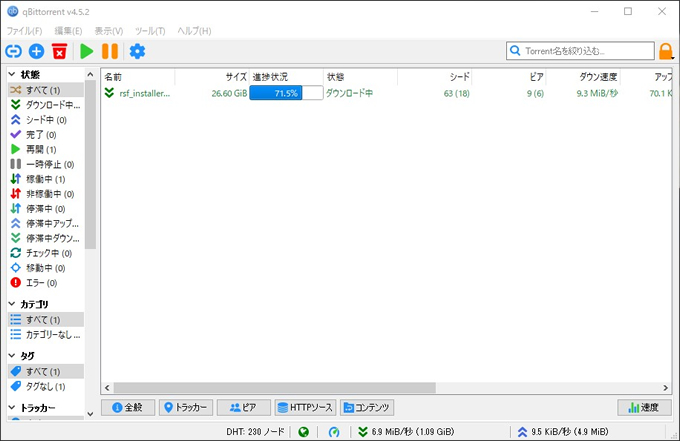Click the 71.5% progress bar

tap(286, 93)
